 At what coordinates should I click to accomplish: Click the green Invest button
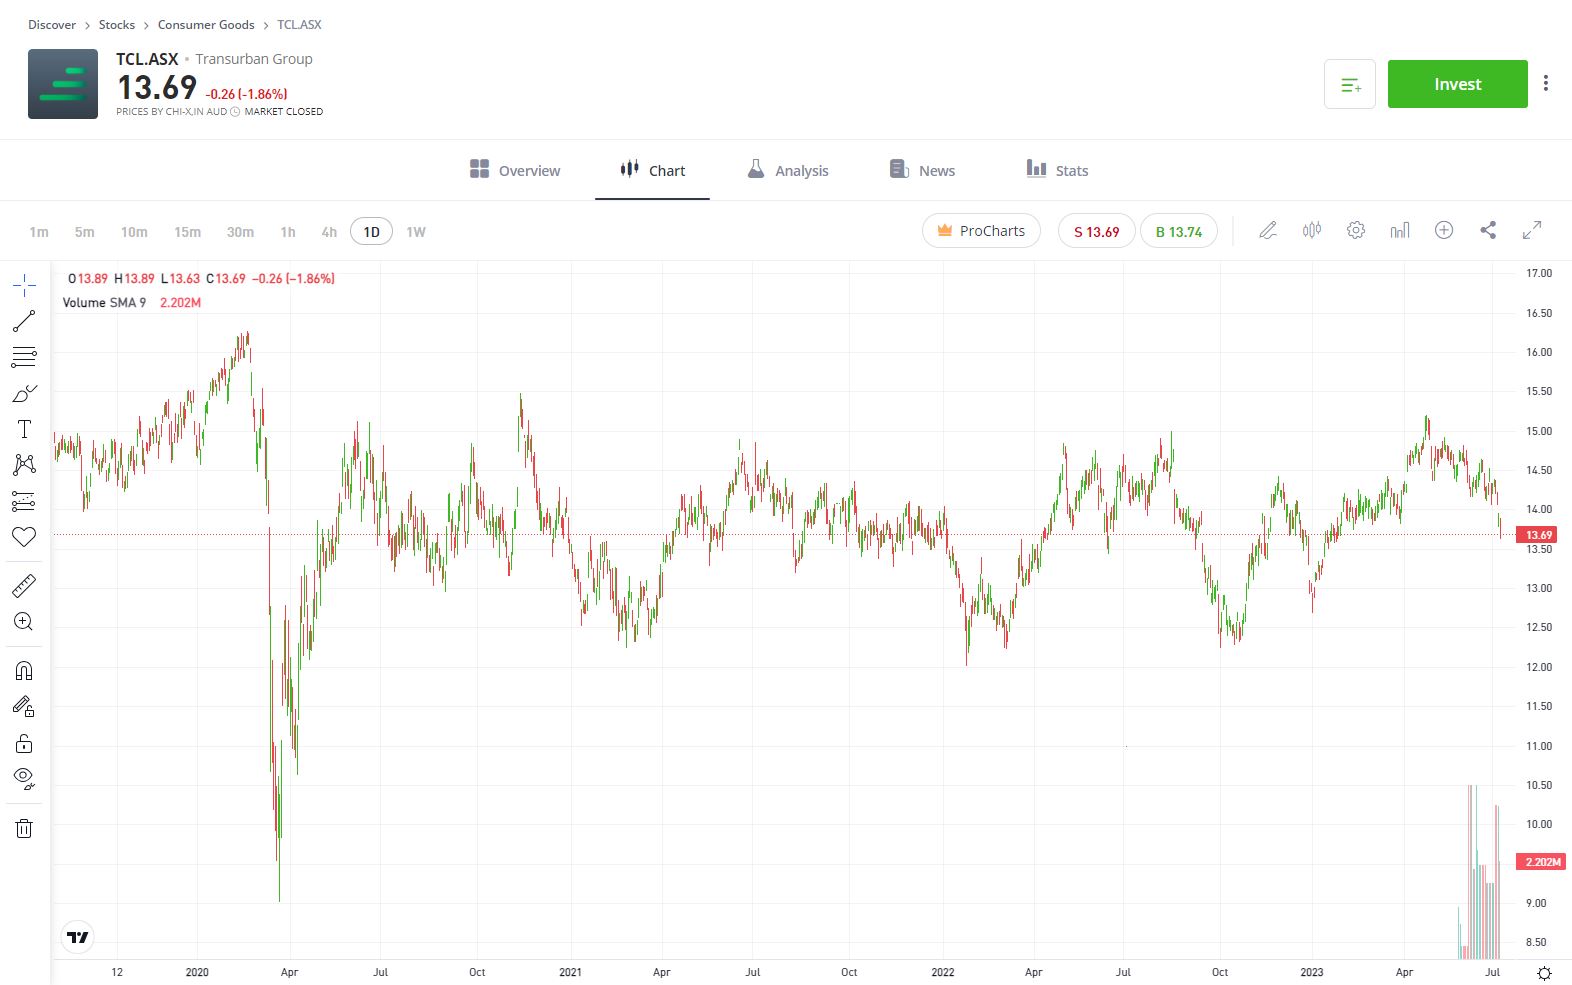click(x=1458, y=84)
